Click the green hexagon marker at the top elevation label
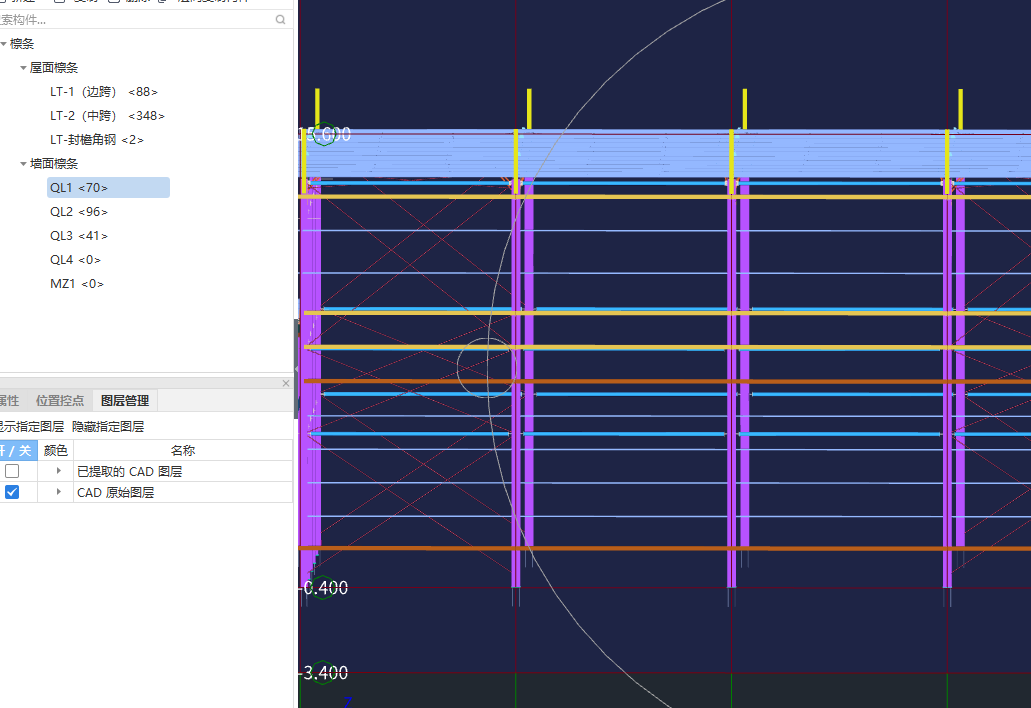The height and width of the screenshot is (708, 1031). tap(324, 134)
